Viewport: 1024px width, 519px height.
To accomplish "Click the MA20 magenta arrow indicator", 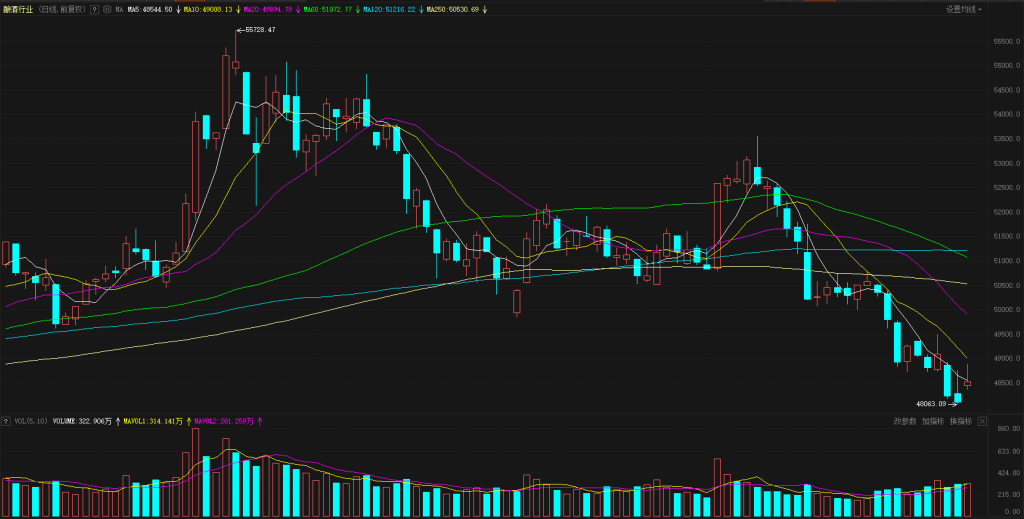I will (299, 9).
